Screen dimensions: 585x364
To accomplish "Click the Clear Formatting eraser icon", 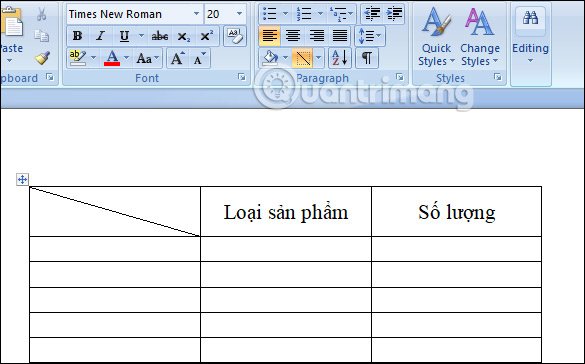I will (235, 36).
